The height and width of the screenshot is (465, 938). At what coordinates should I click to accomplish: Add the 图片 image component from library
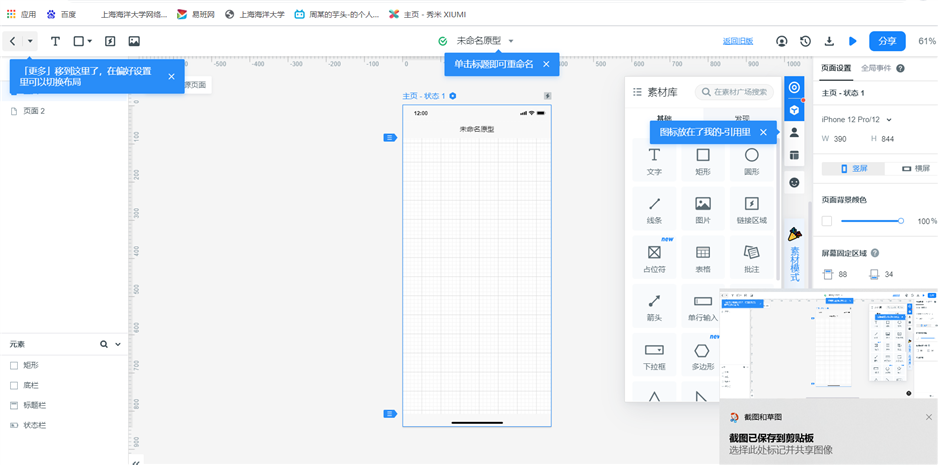tap(703, 208)
